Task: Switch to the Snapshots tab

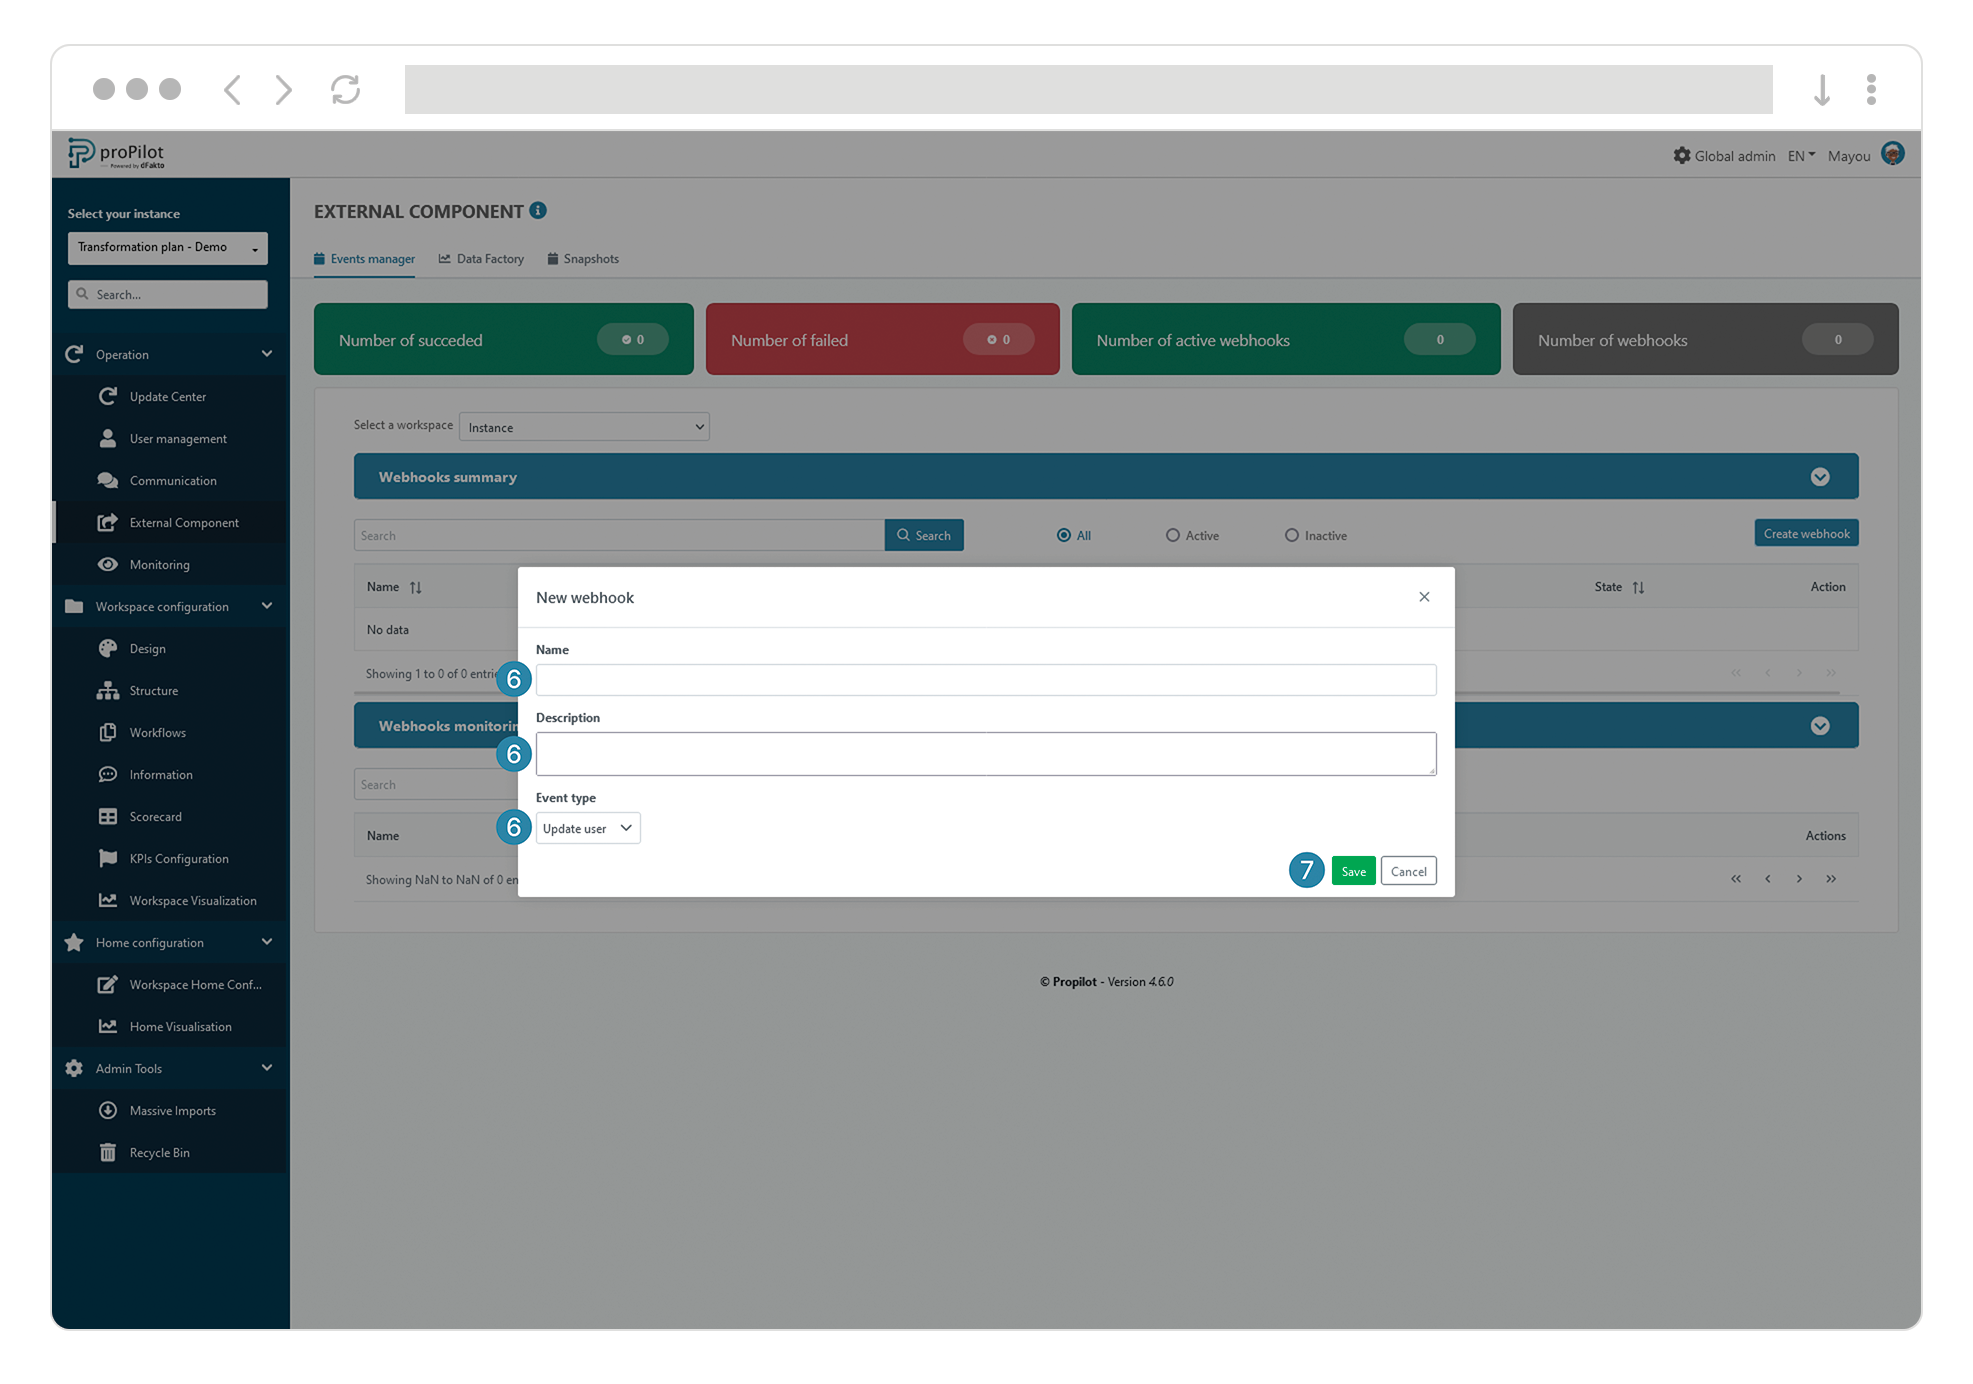Action: point(583,259)
